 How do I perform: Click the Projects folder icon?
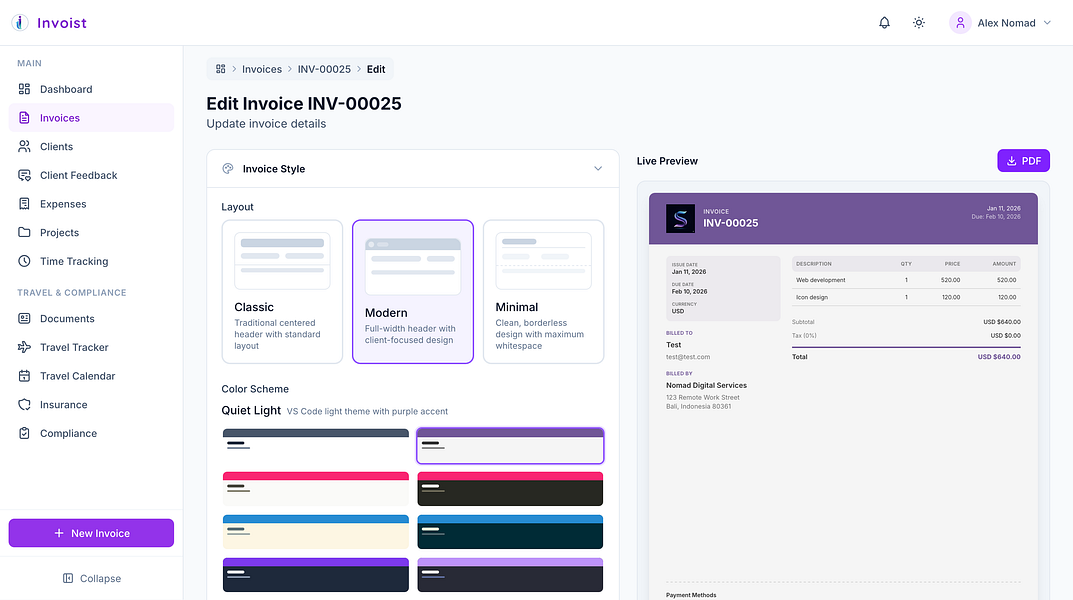click(x=24, y=233)
